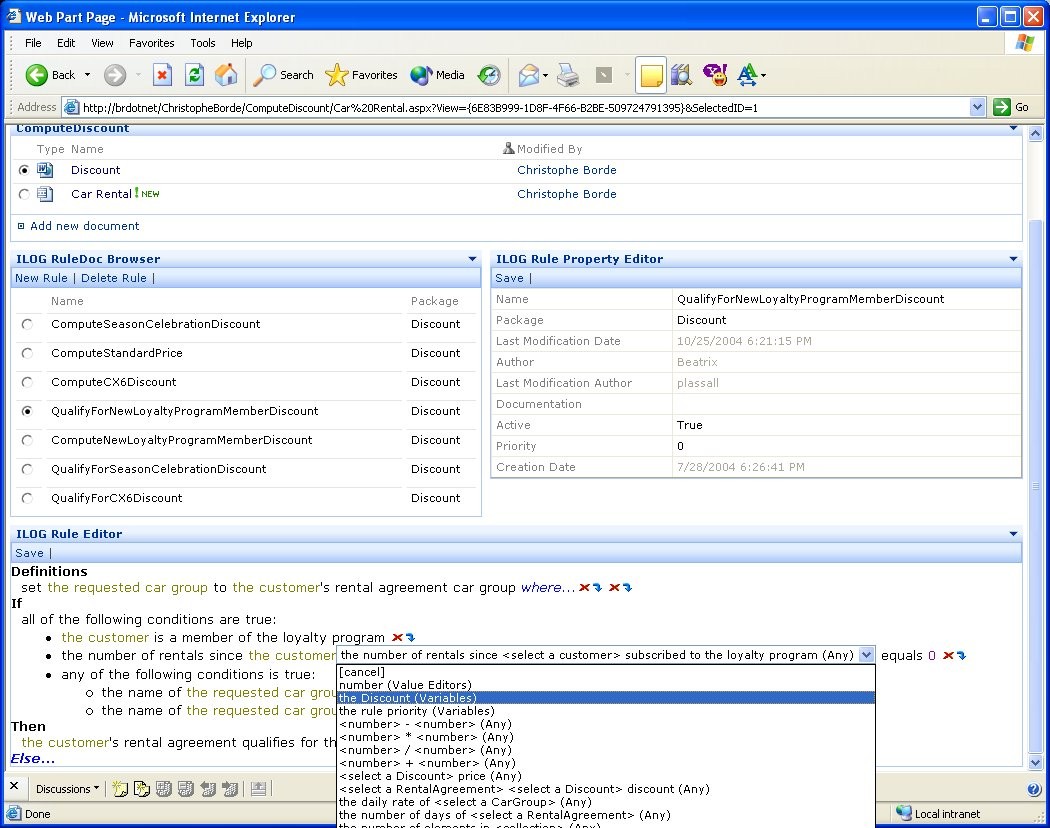Toggle the rentals expression combo box arrow
1050x828 pixels.
click(x=867, y=655)
